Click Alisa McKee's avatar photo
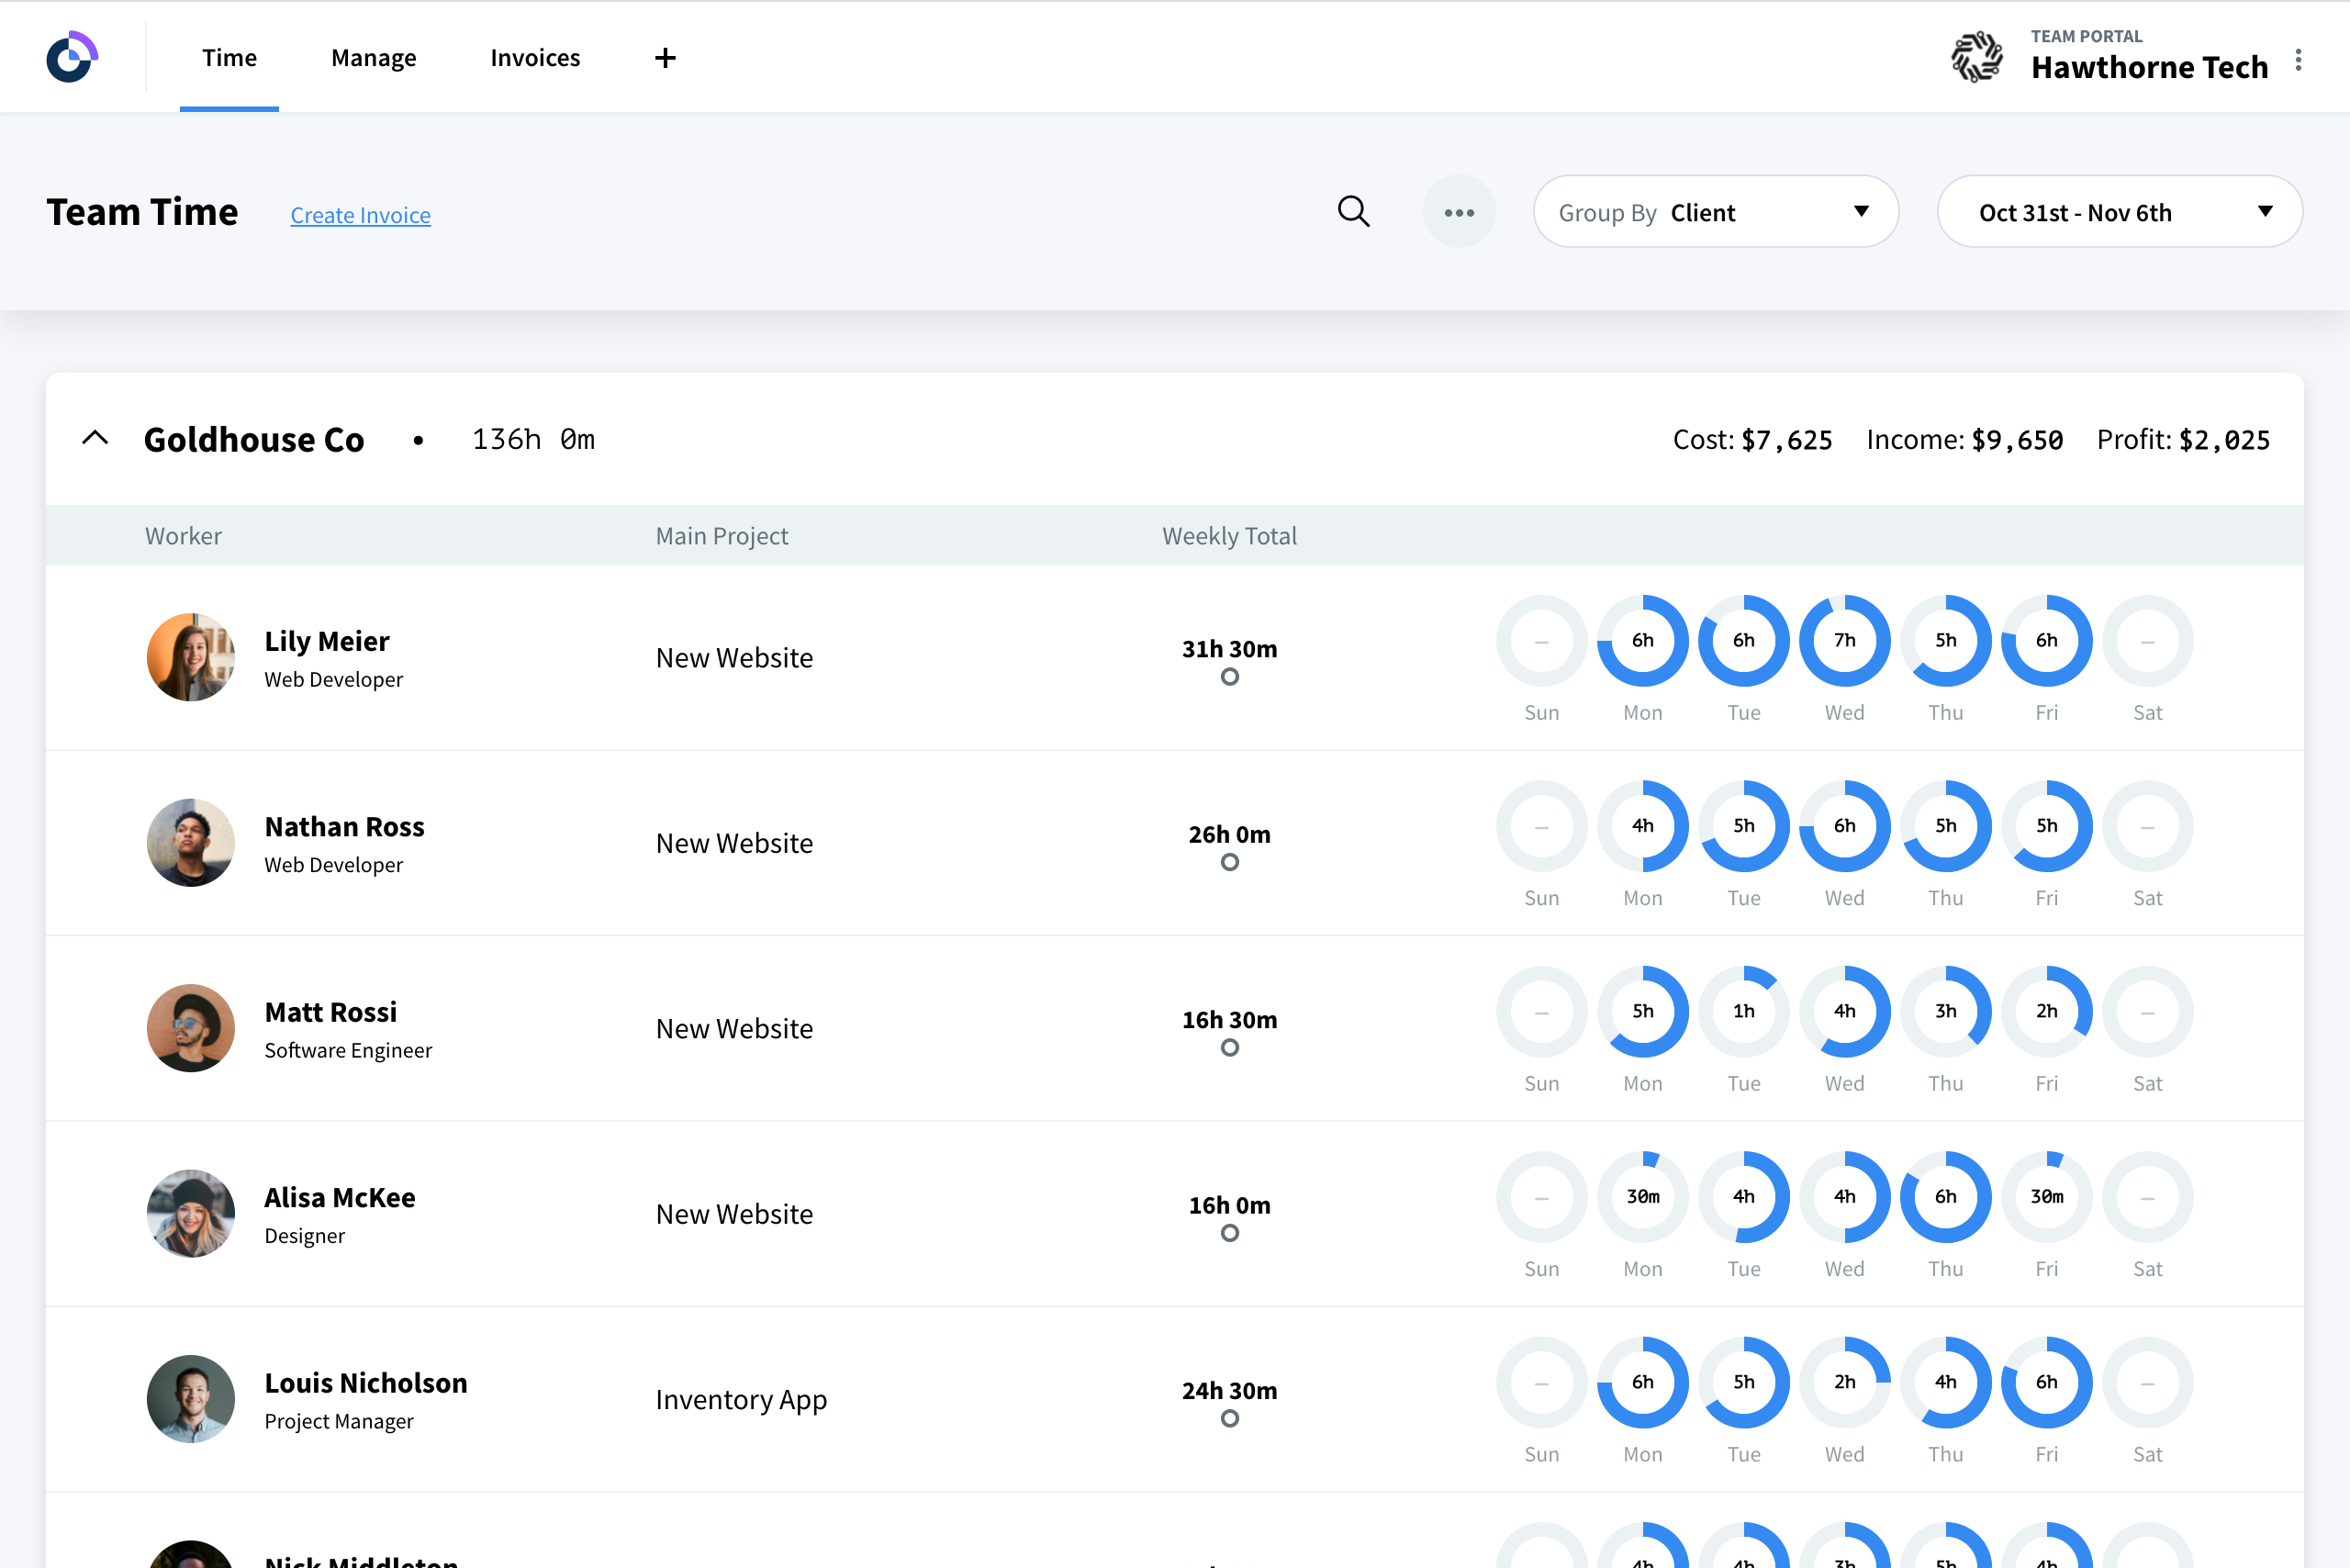 pyautogui.click(x=191, y=1213)
